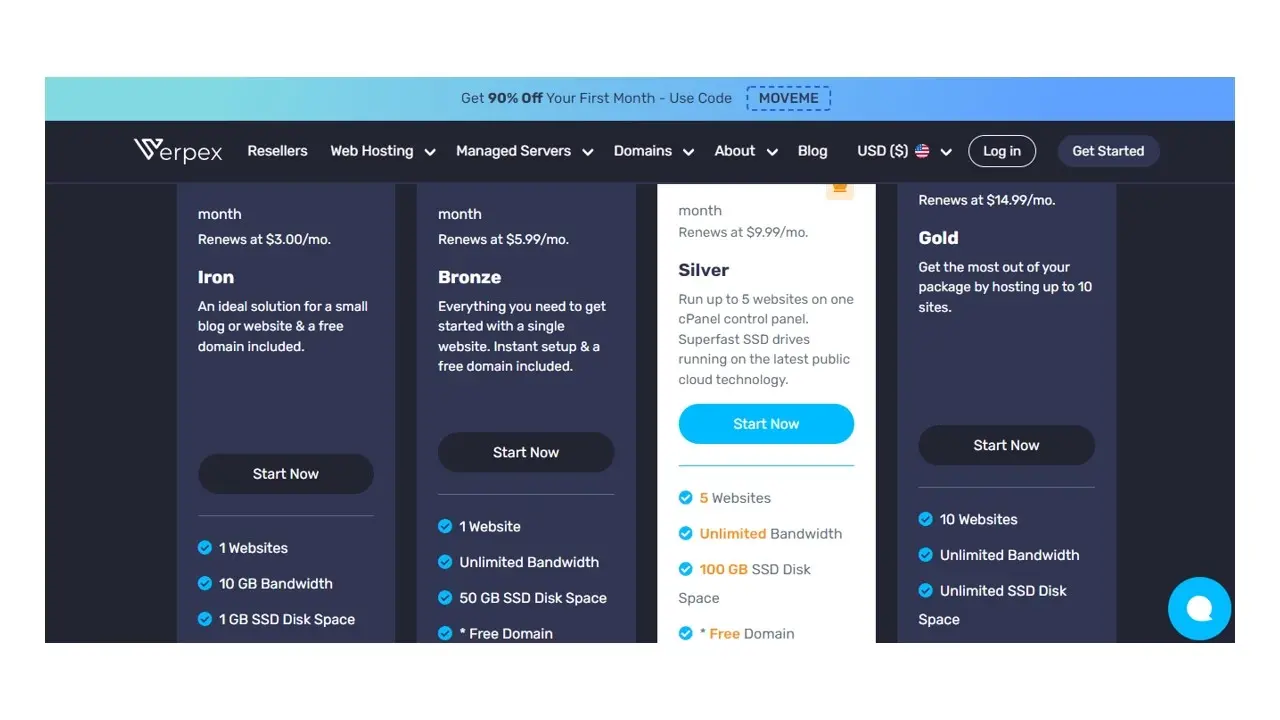Click 'Renews at $3.00/mo.' text
The image size is (1280, 720).
pos(264,240)
